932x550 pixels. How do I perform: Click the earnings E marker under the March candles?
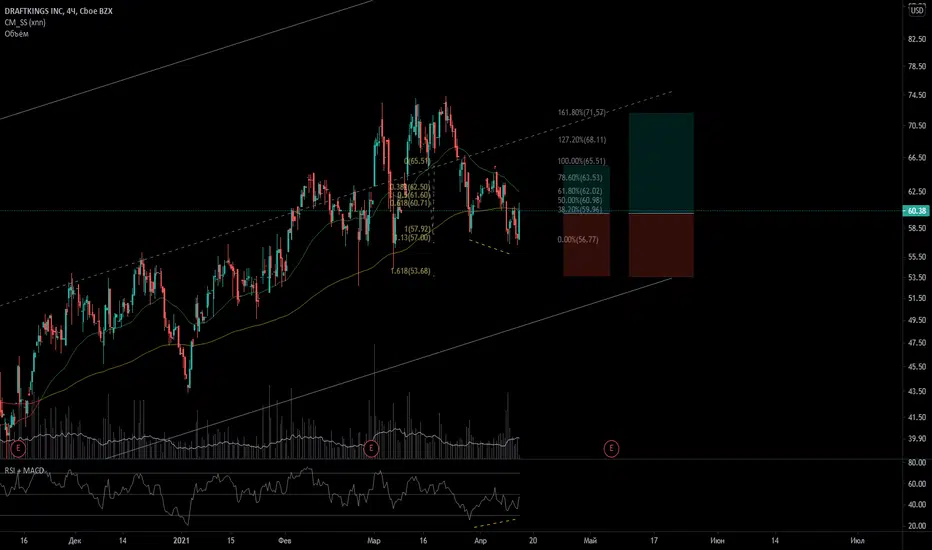point(371,448)
